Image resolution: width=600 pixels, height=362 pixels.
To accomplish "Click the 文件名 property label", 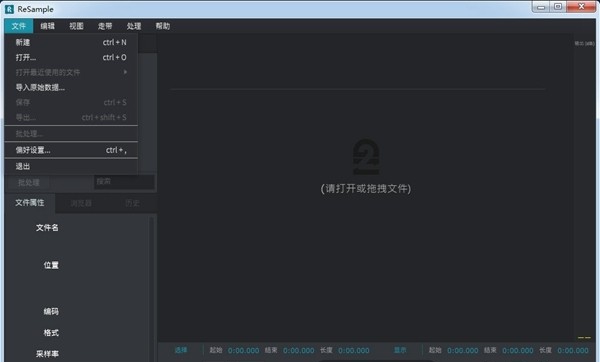I will [47, 228].
